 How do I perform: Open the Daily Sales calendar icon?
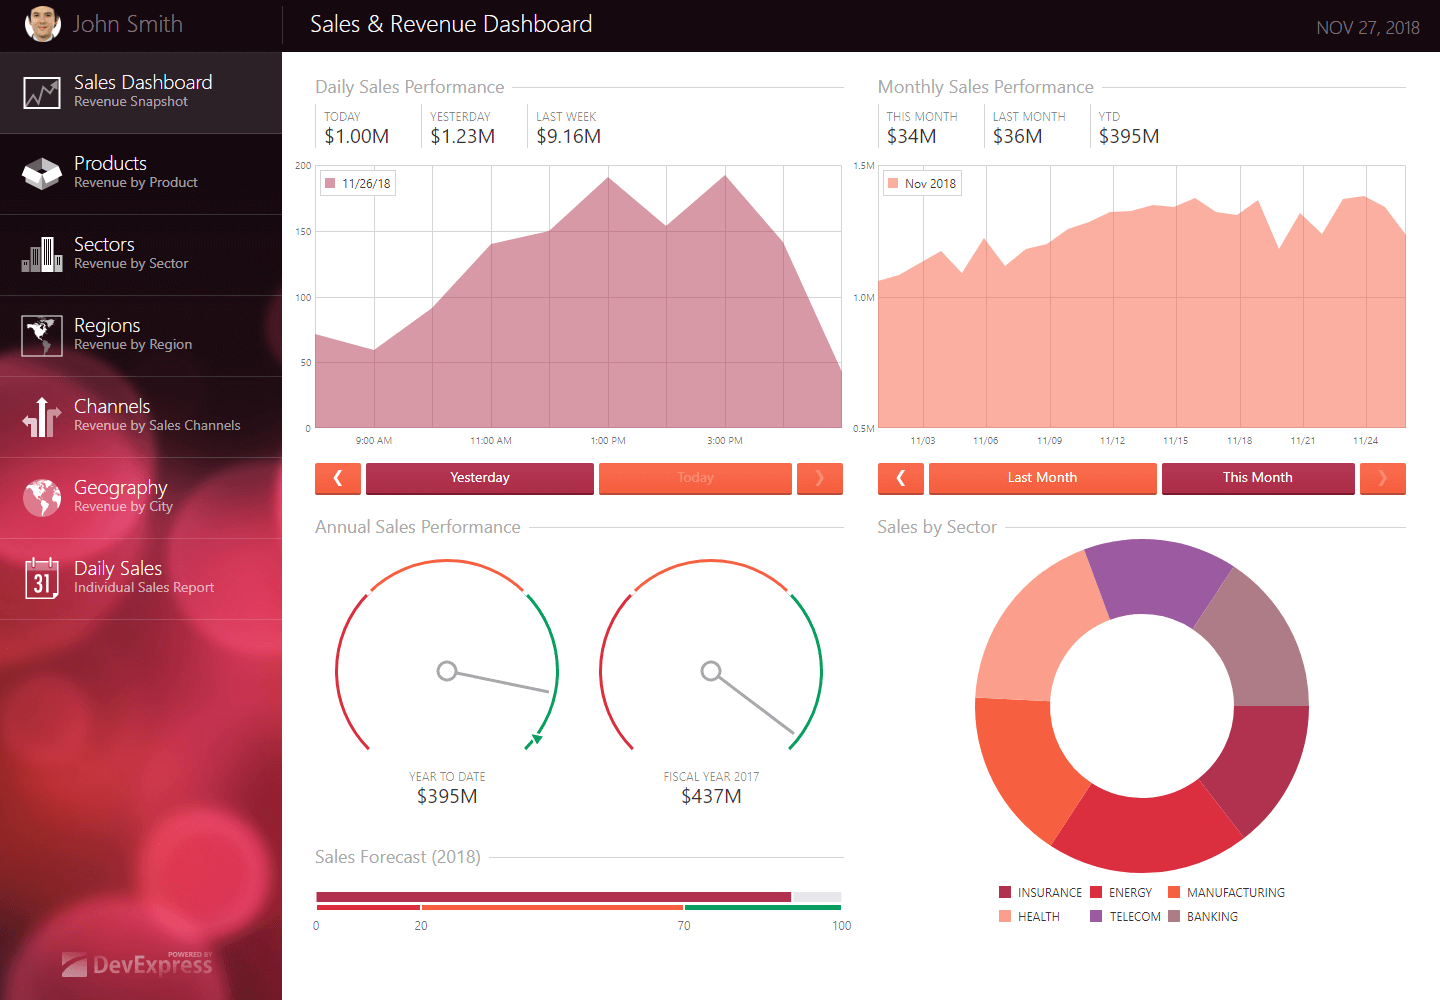[x=42, y=579]
